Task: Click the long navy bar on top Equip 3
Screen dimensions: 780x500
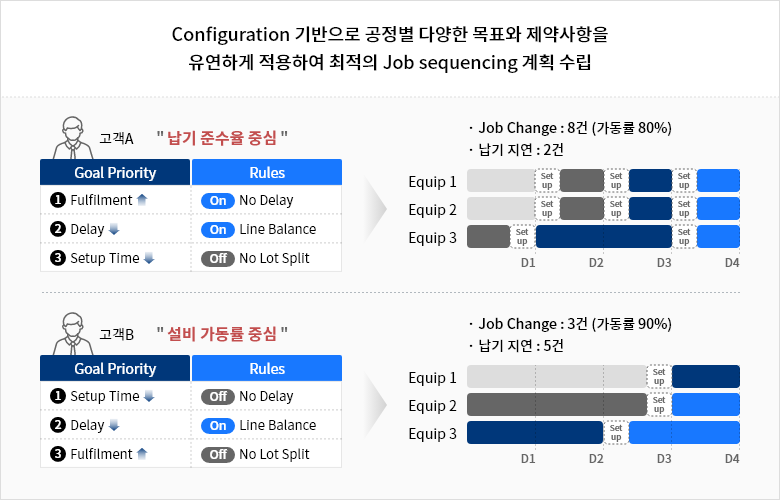Action: point(604,236)
